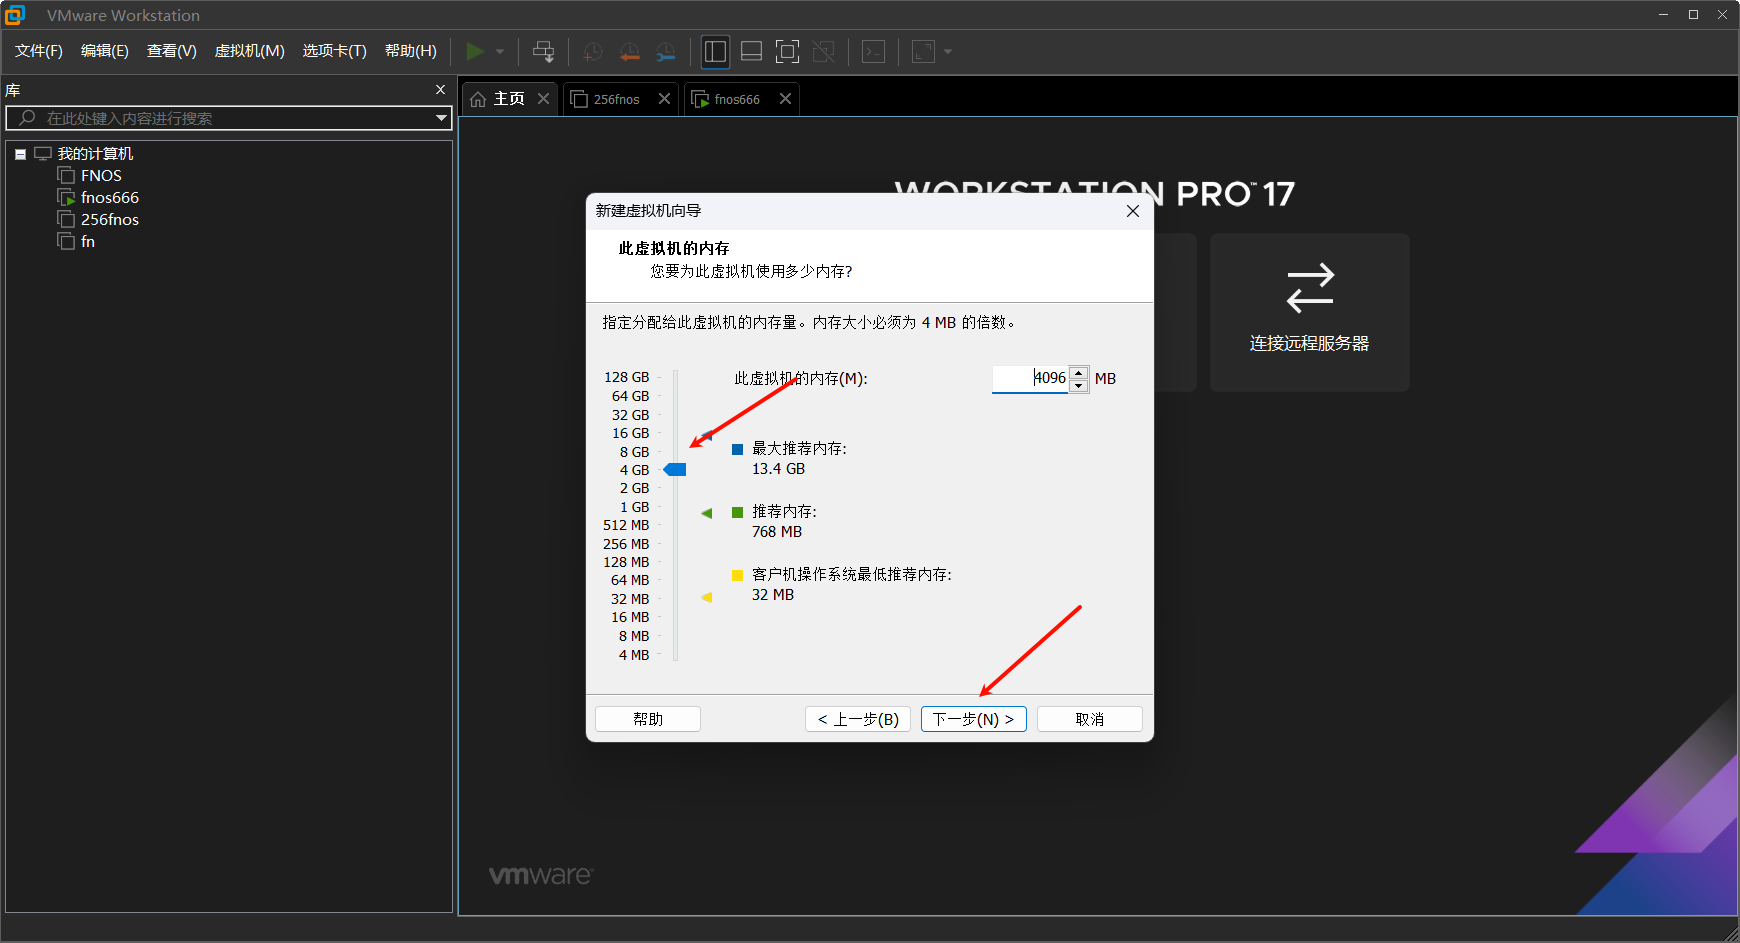Viewport: 1740px width, 943px height.
Task: Click the take snapshot clock icon
Action: [593, 51]
